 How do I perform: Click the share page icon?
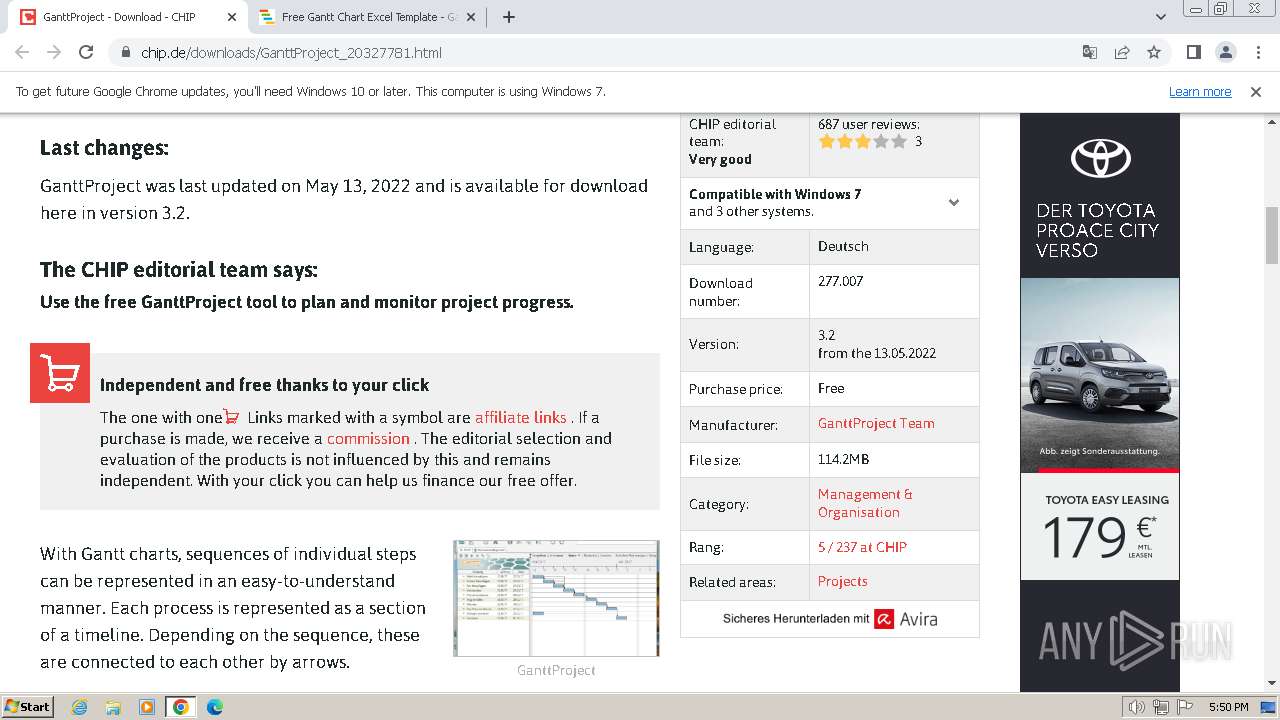pyautogui.click(x=1122, y=52)
